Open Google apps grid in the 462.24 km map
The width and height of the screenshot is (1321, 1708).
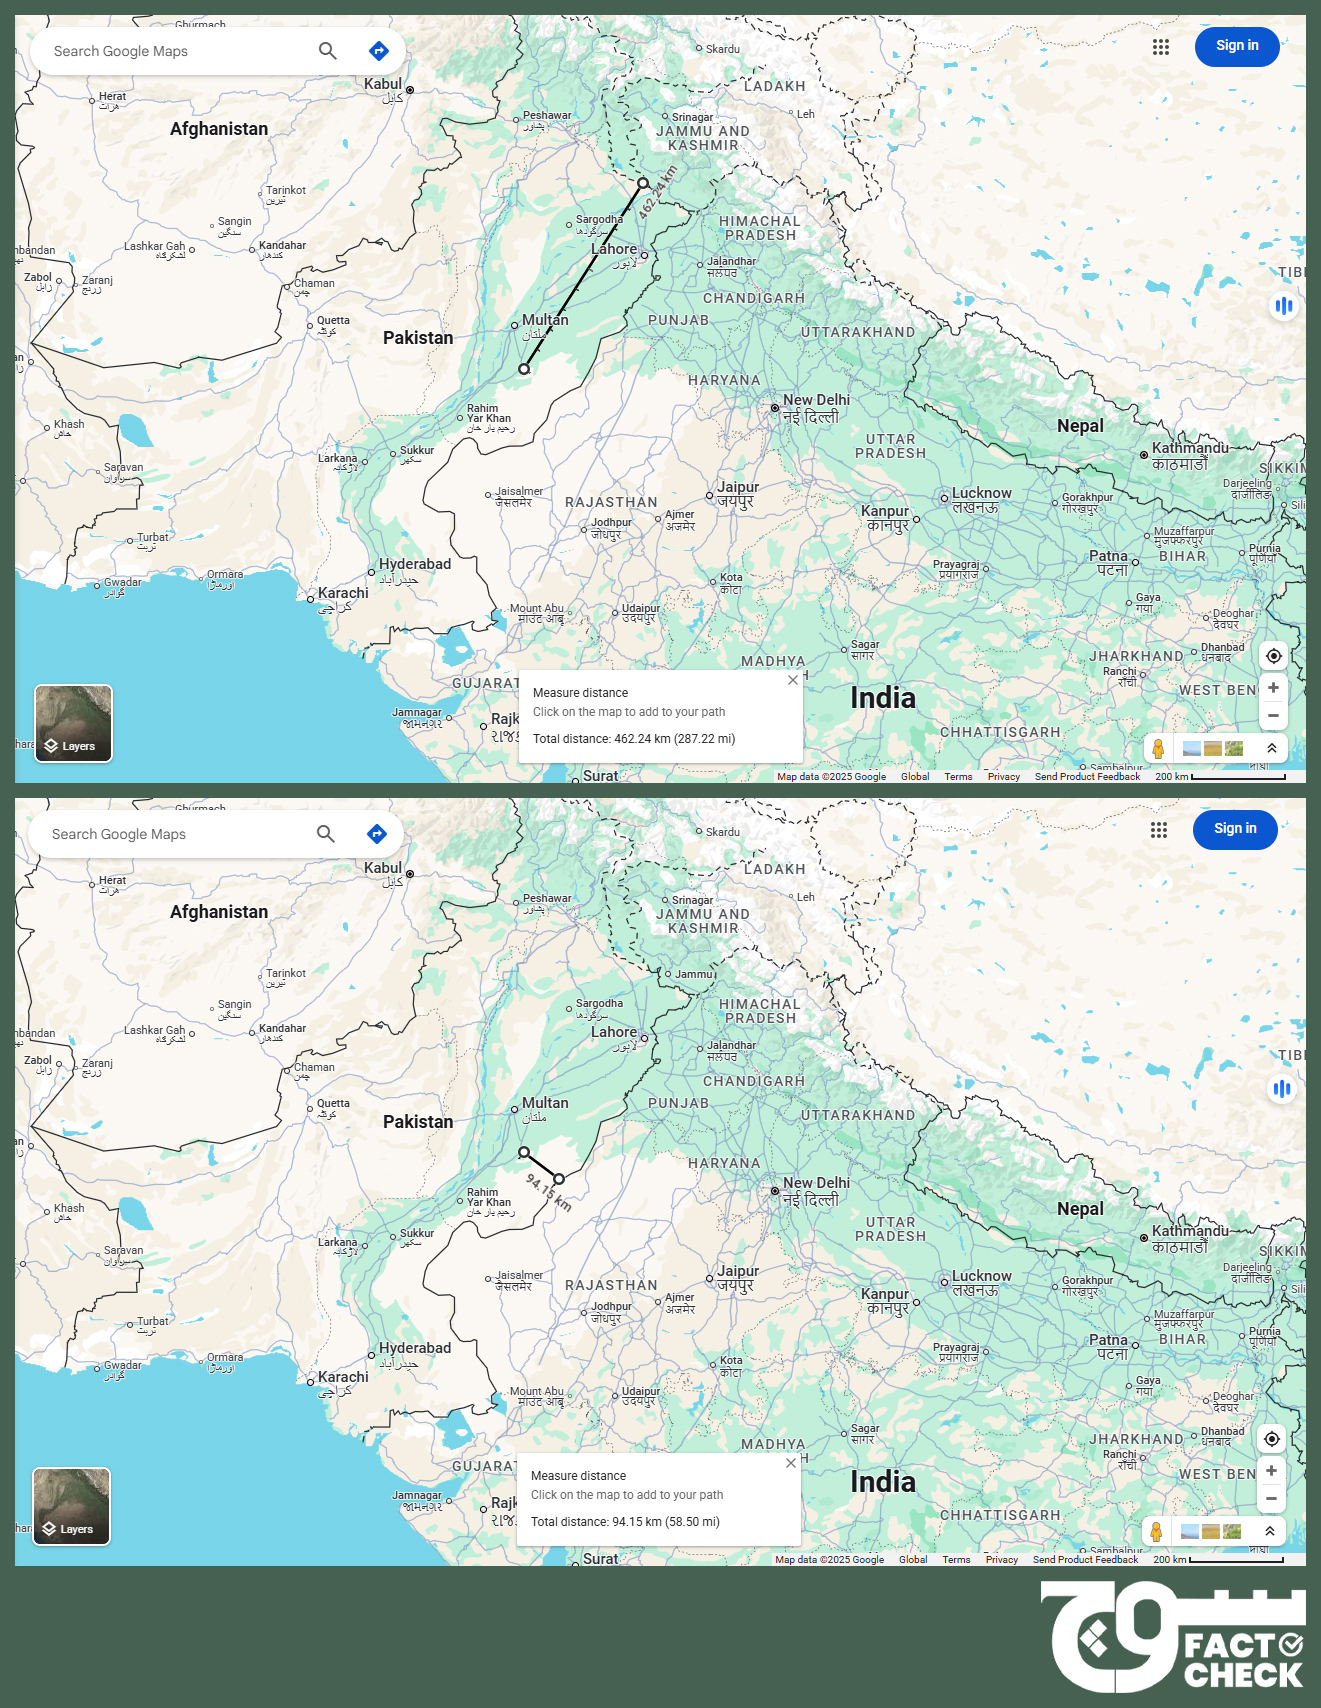tap(1161, 47)
